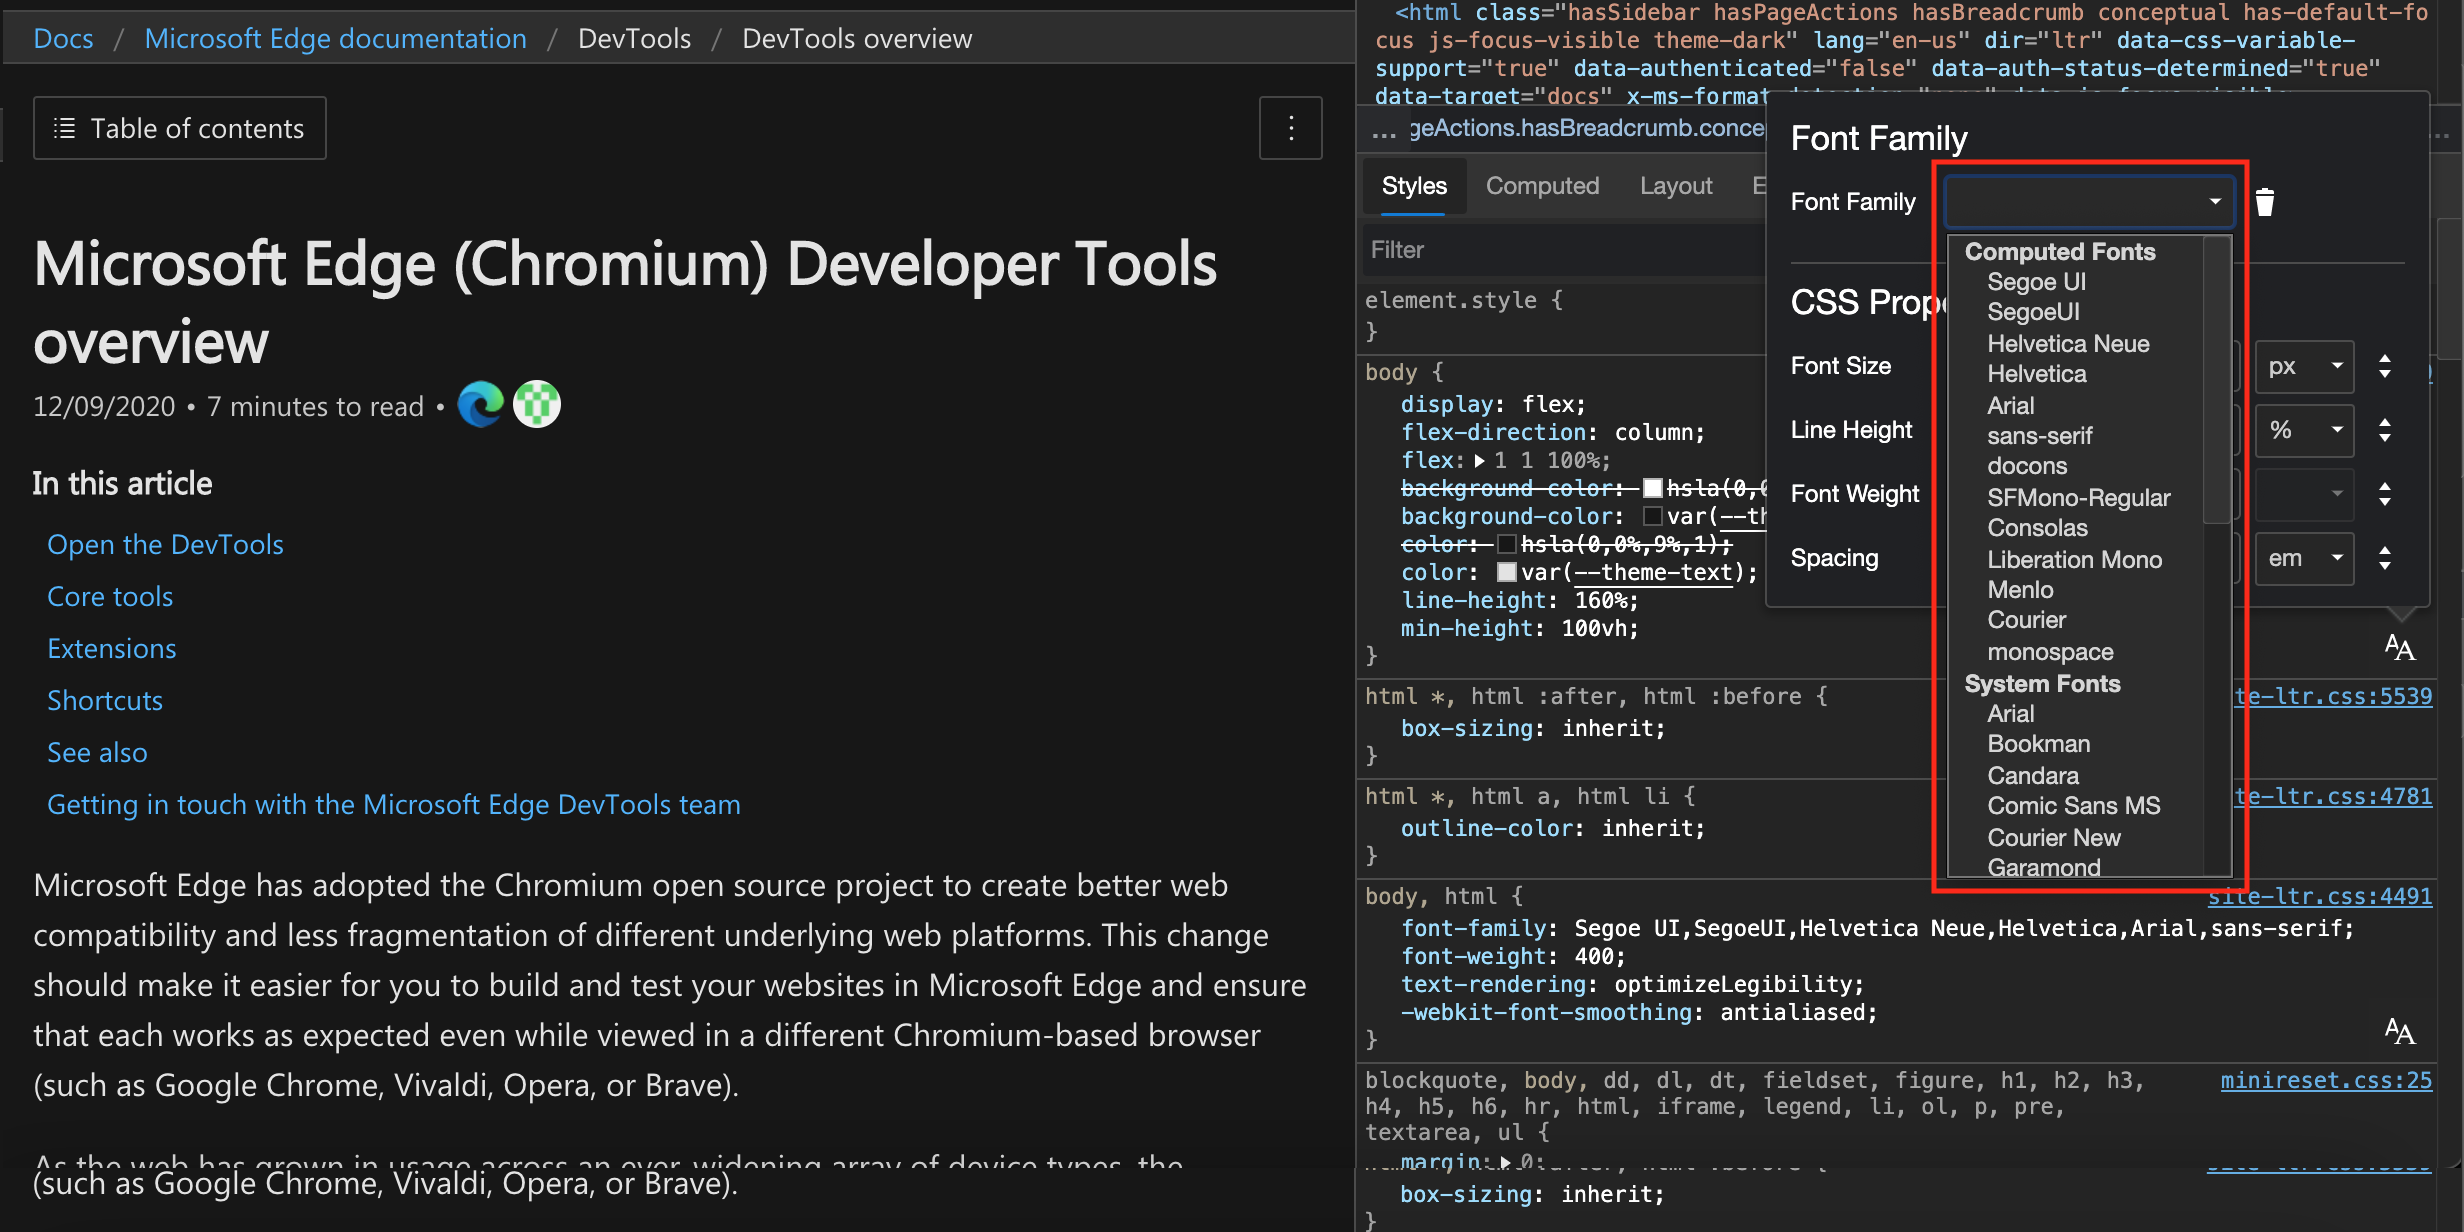The width and height of the screenshot is (2464, 1232).
Task: Click the Layout tab in DevTools
Action: [x=1675, y=187]
